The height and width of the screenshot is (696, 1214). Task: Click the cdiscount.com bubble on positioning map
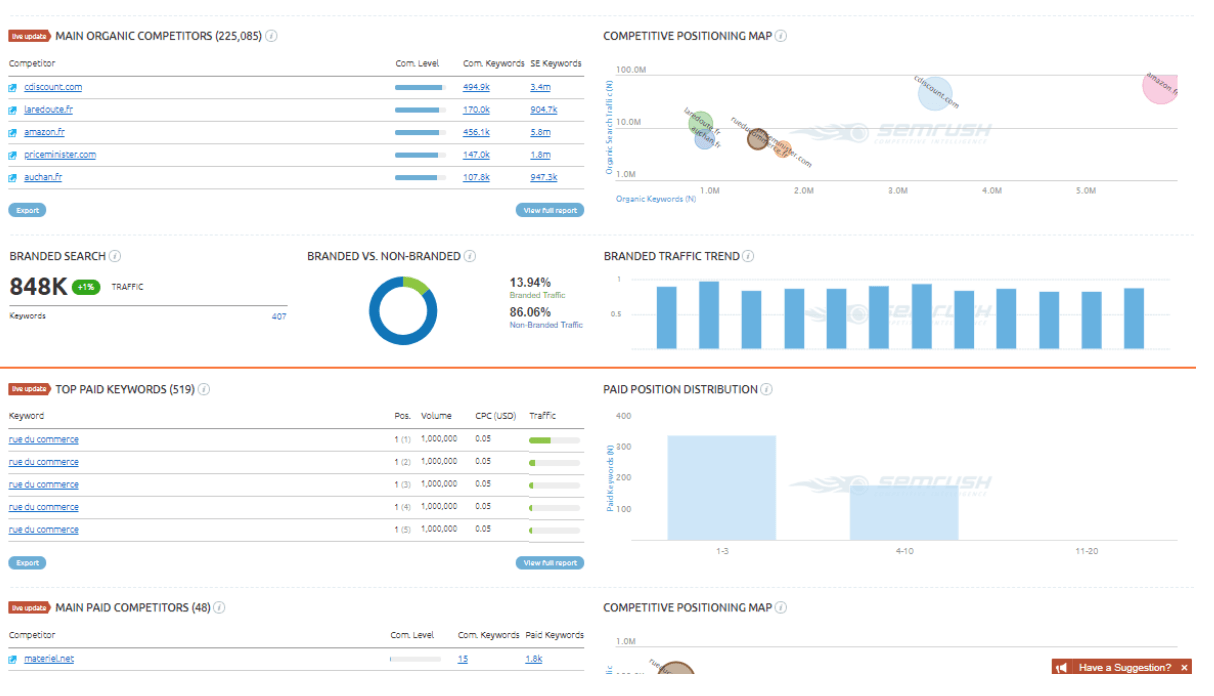point(935,93)
